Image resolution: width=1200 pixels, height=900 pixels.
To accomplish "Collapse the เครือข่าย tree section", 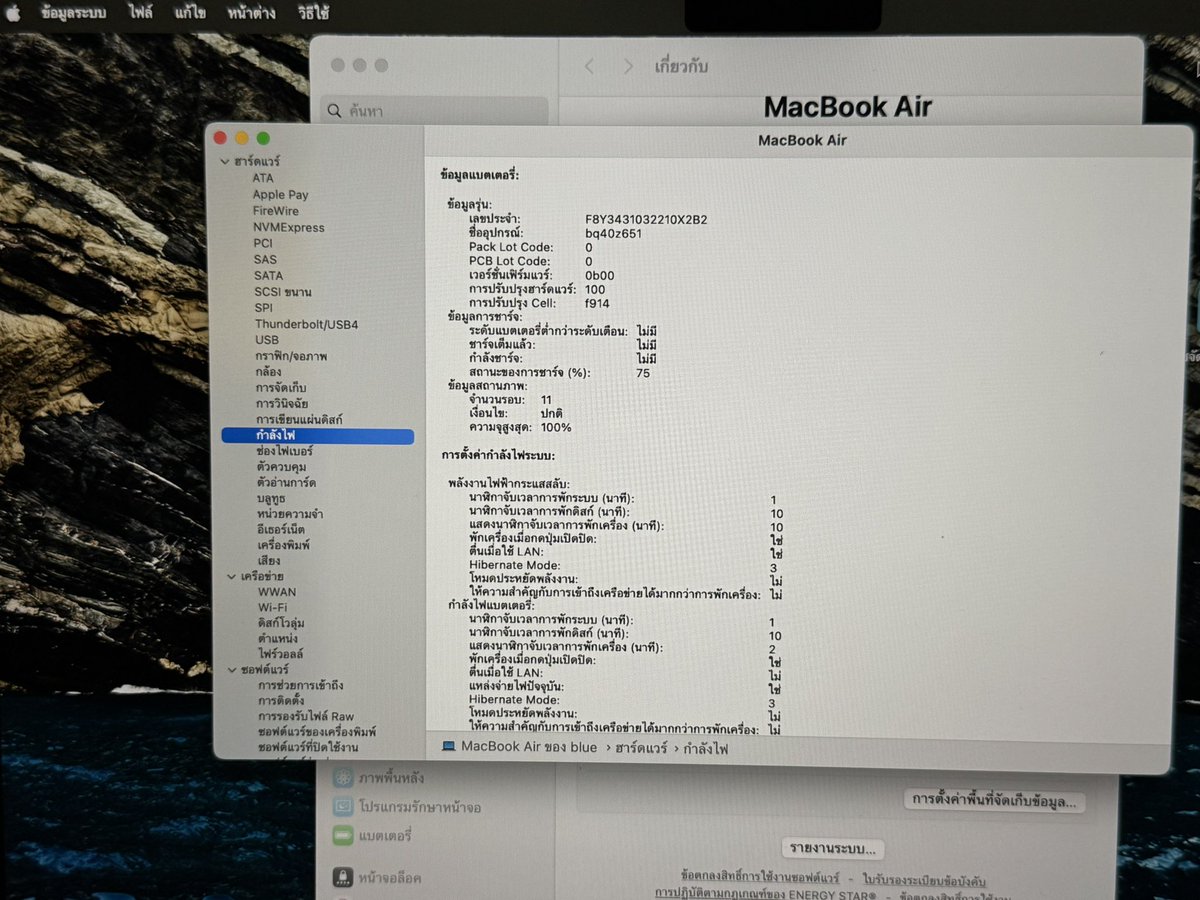I will (x=231, y=577).
